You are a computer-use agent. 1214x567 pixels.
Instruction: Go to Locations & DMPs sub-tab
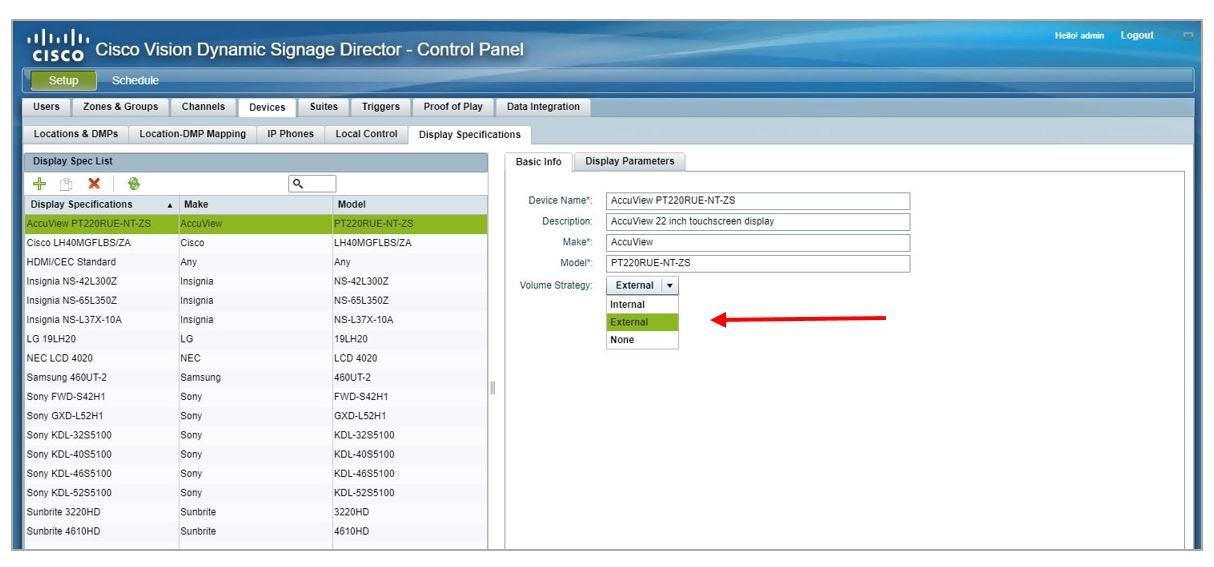(75, 134)
